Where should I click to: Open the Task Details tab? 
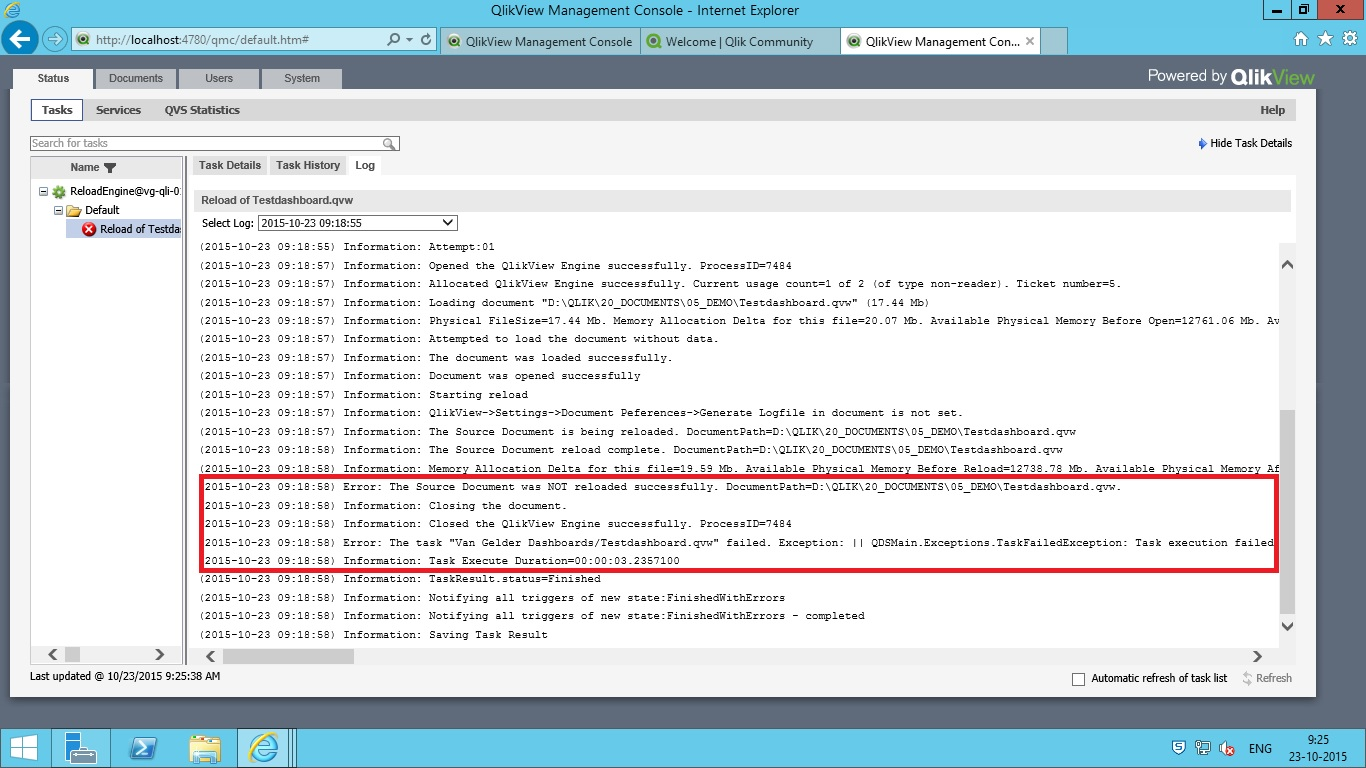[x=229, y=165]
